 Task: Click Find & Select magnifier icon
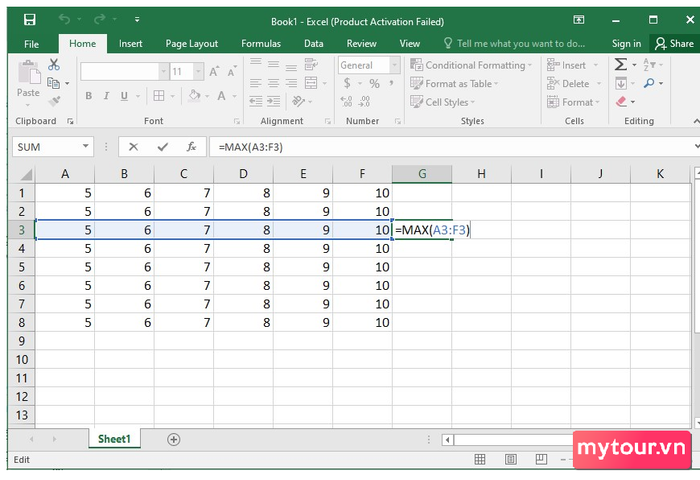coord(649,83)
